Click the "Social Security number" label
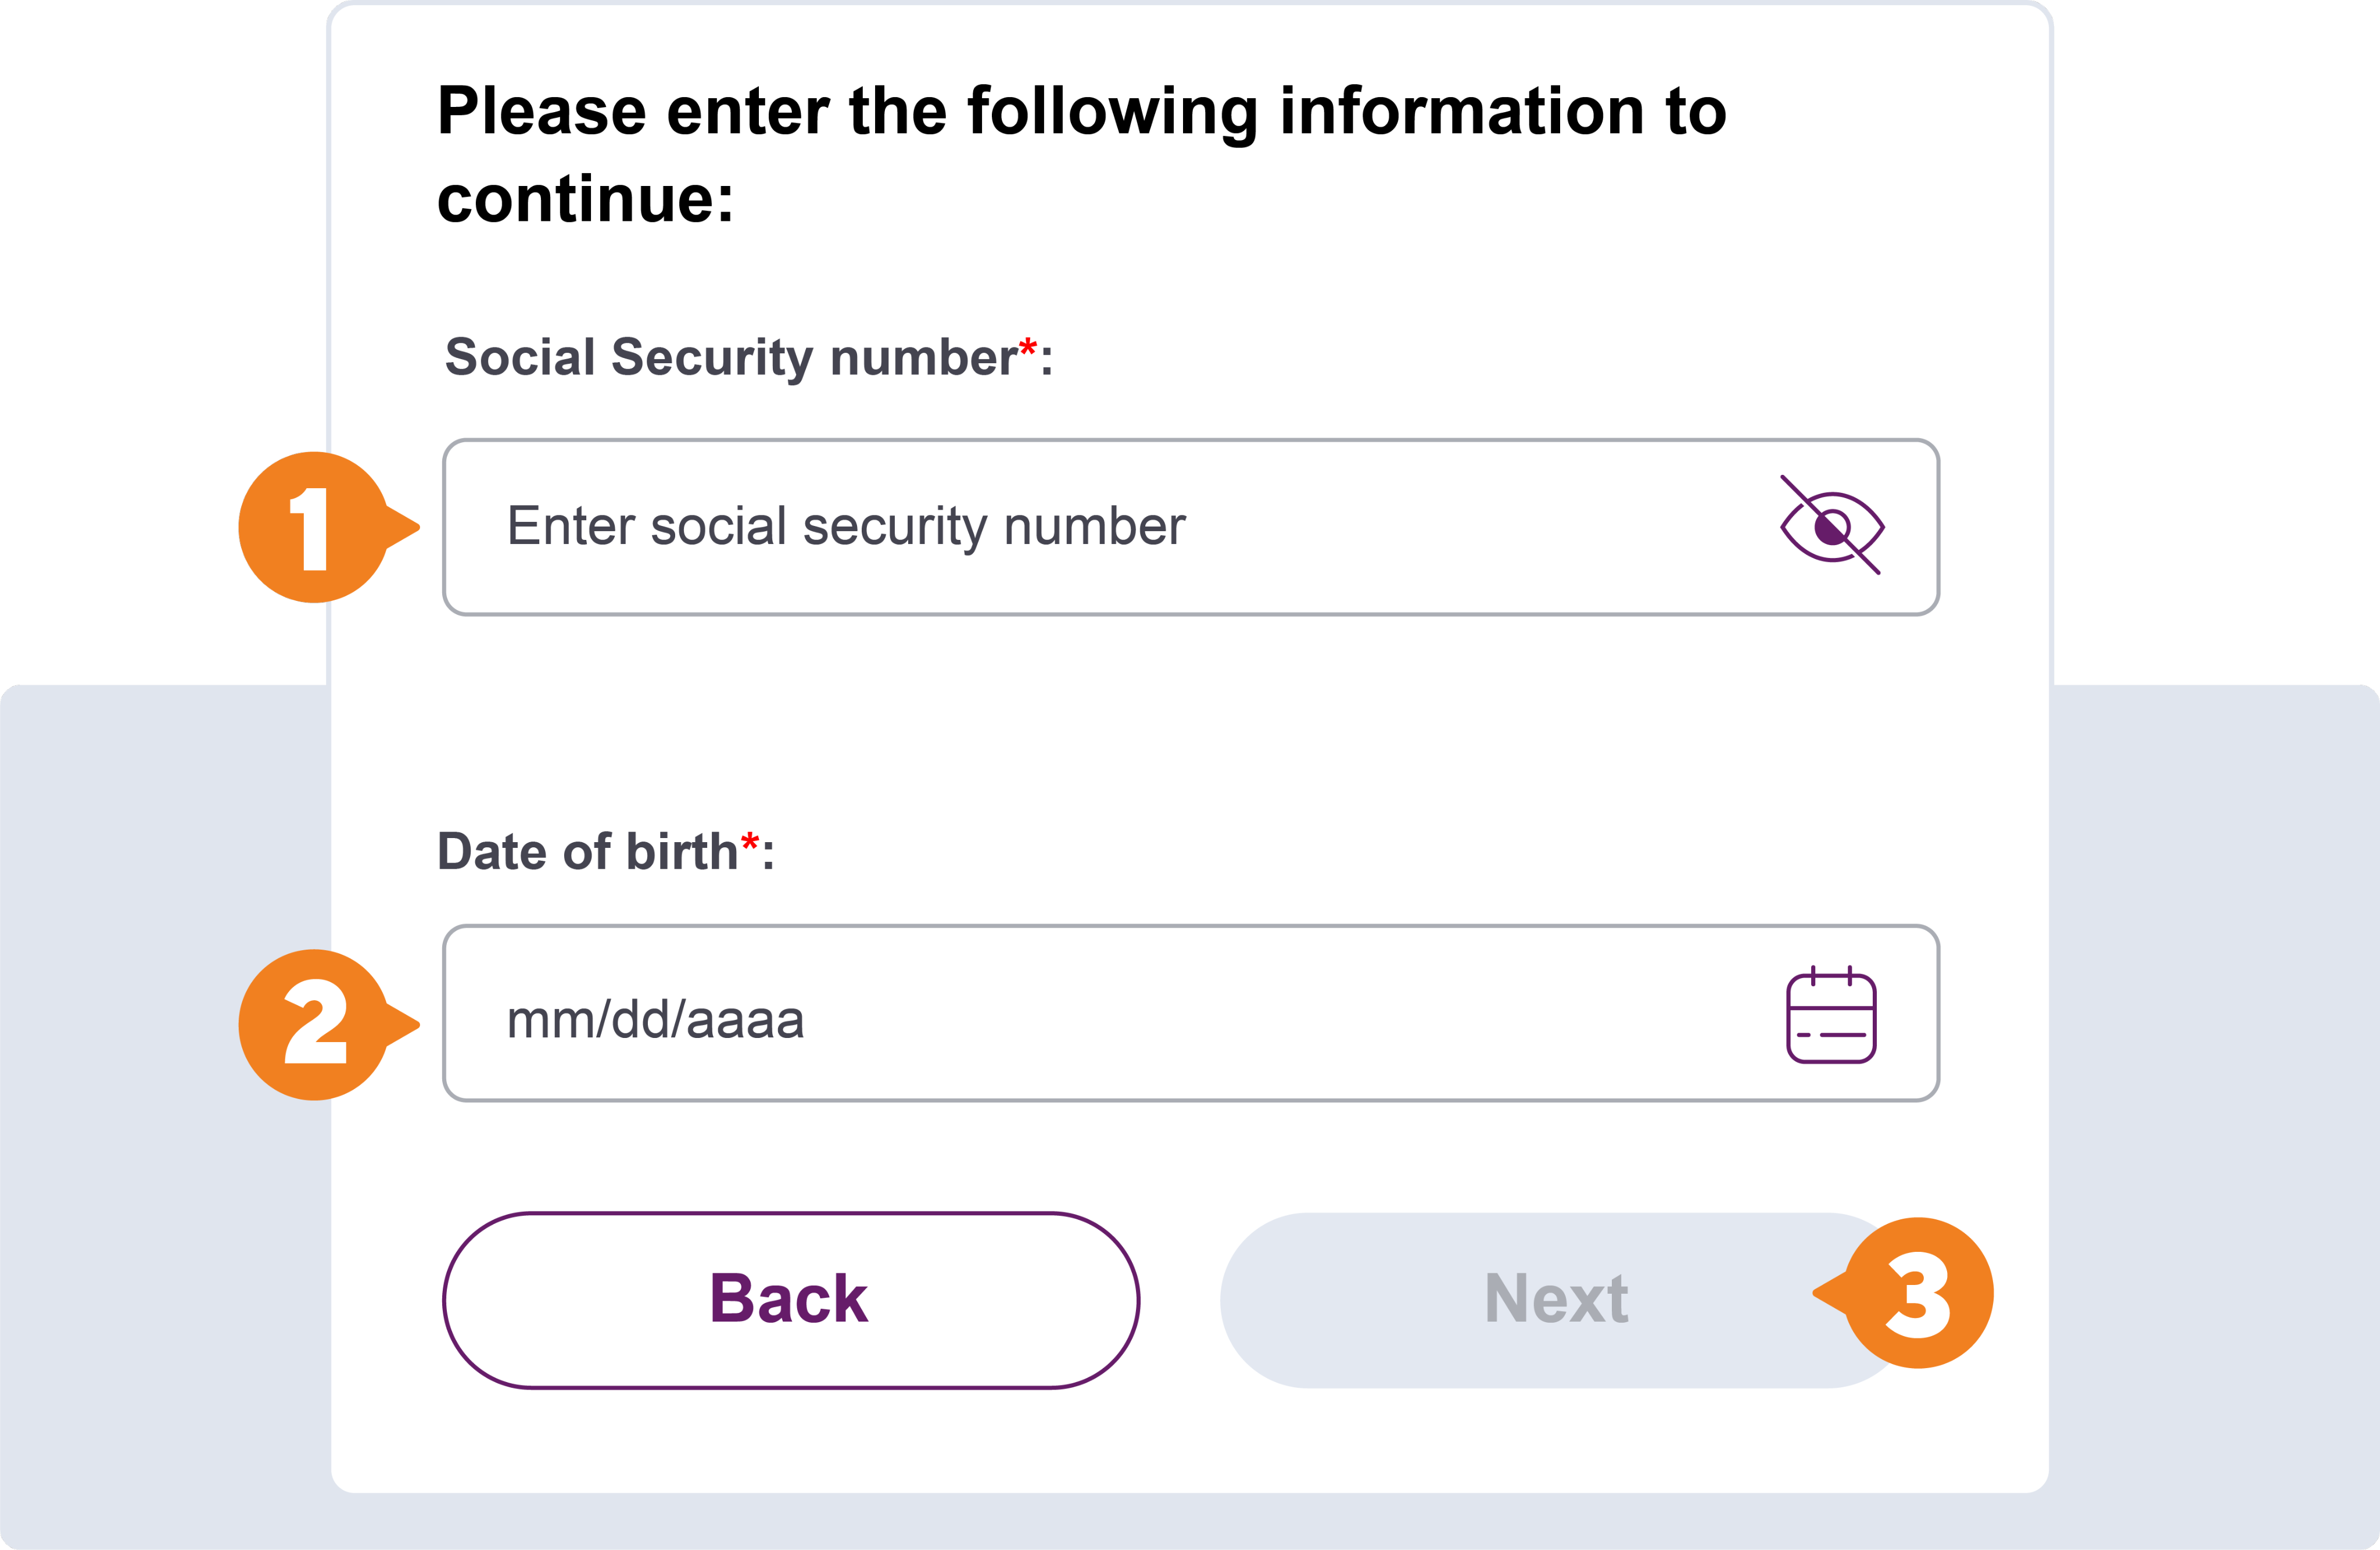Screen dimensions: 2380x1550 pos(730,357)
